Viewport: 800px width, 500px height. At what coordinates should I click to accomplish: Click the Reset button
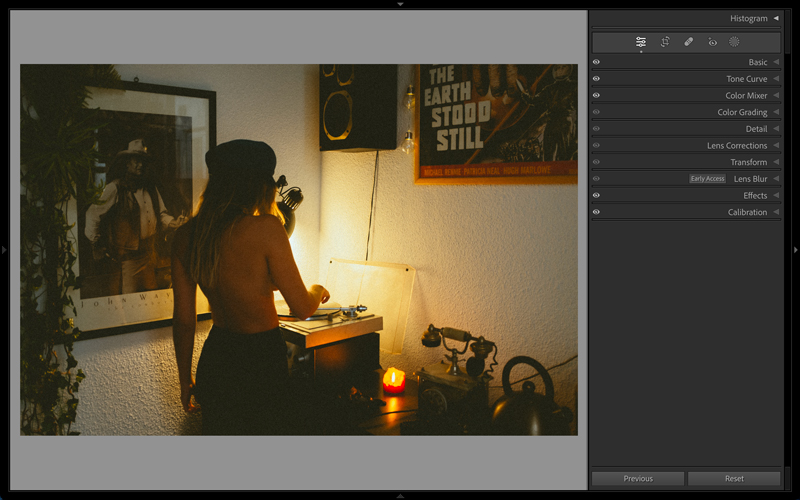coord(734,479)
